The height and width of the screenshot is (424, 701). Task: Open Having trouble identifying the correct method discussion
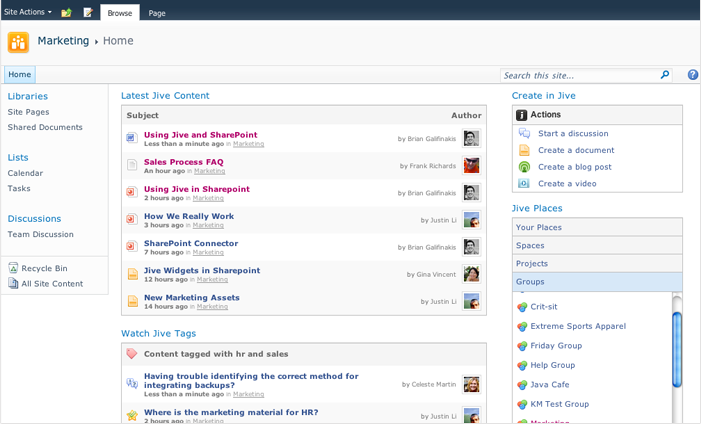click(251, 381)
